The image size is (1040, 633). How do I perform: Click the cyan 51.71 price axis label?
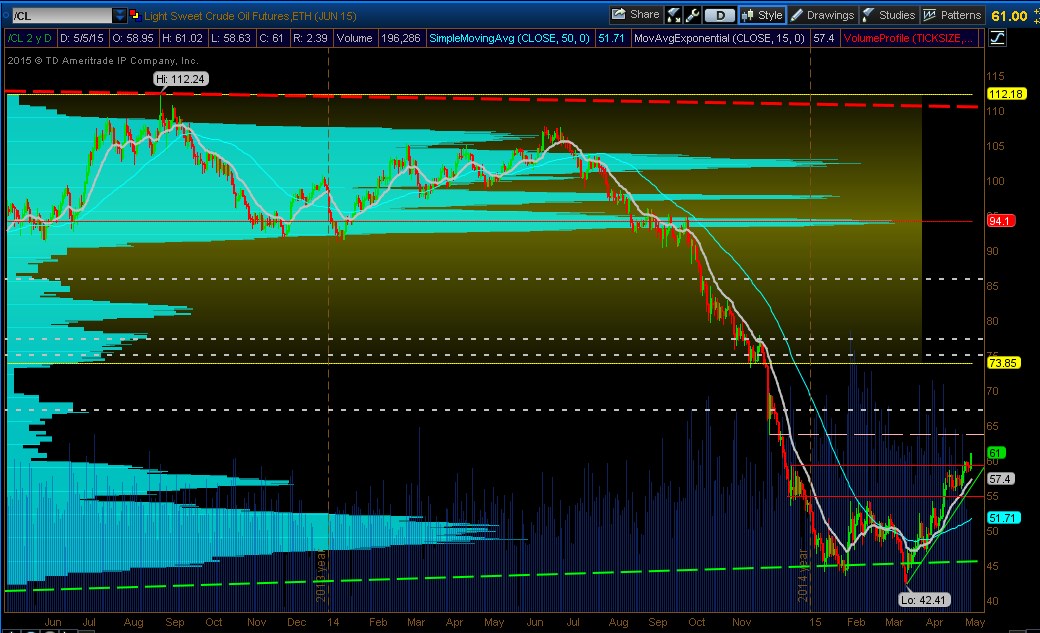(1004, 518)
